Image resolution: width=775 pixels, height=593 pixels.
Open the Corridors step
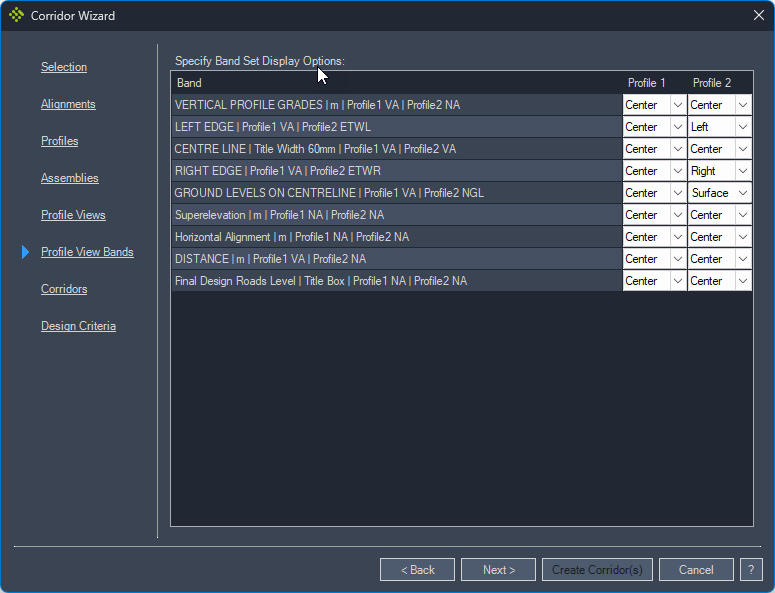pyautogui.click(x=64, y=289)
